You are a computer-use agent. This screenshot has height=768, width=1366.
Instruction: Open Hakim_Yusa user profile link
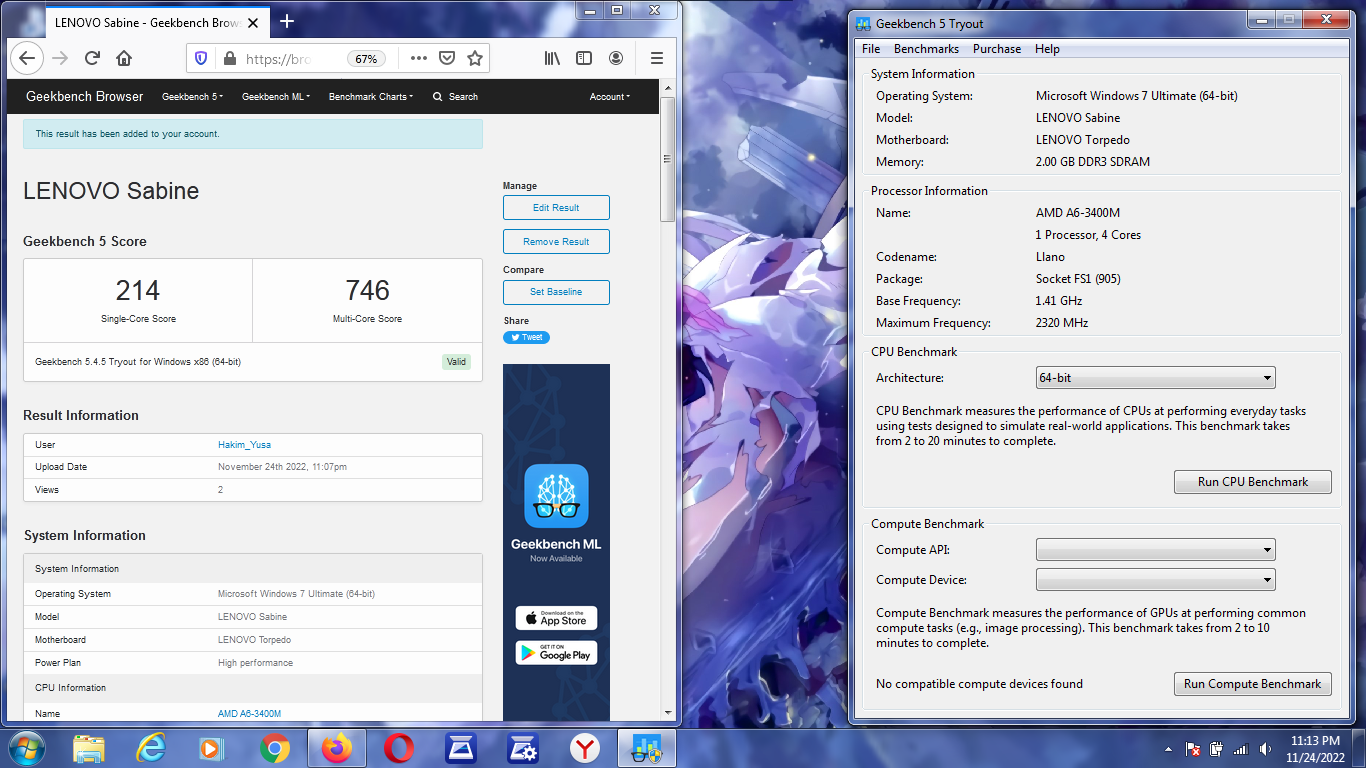(x=244, y=444)
